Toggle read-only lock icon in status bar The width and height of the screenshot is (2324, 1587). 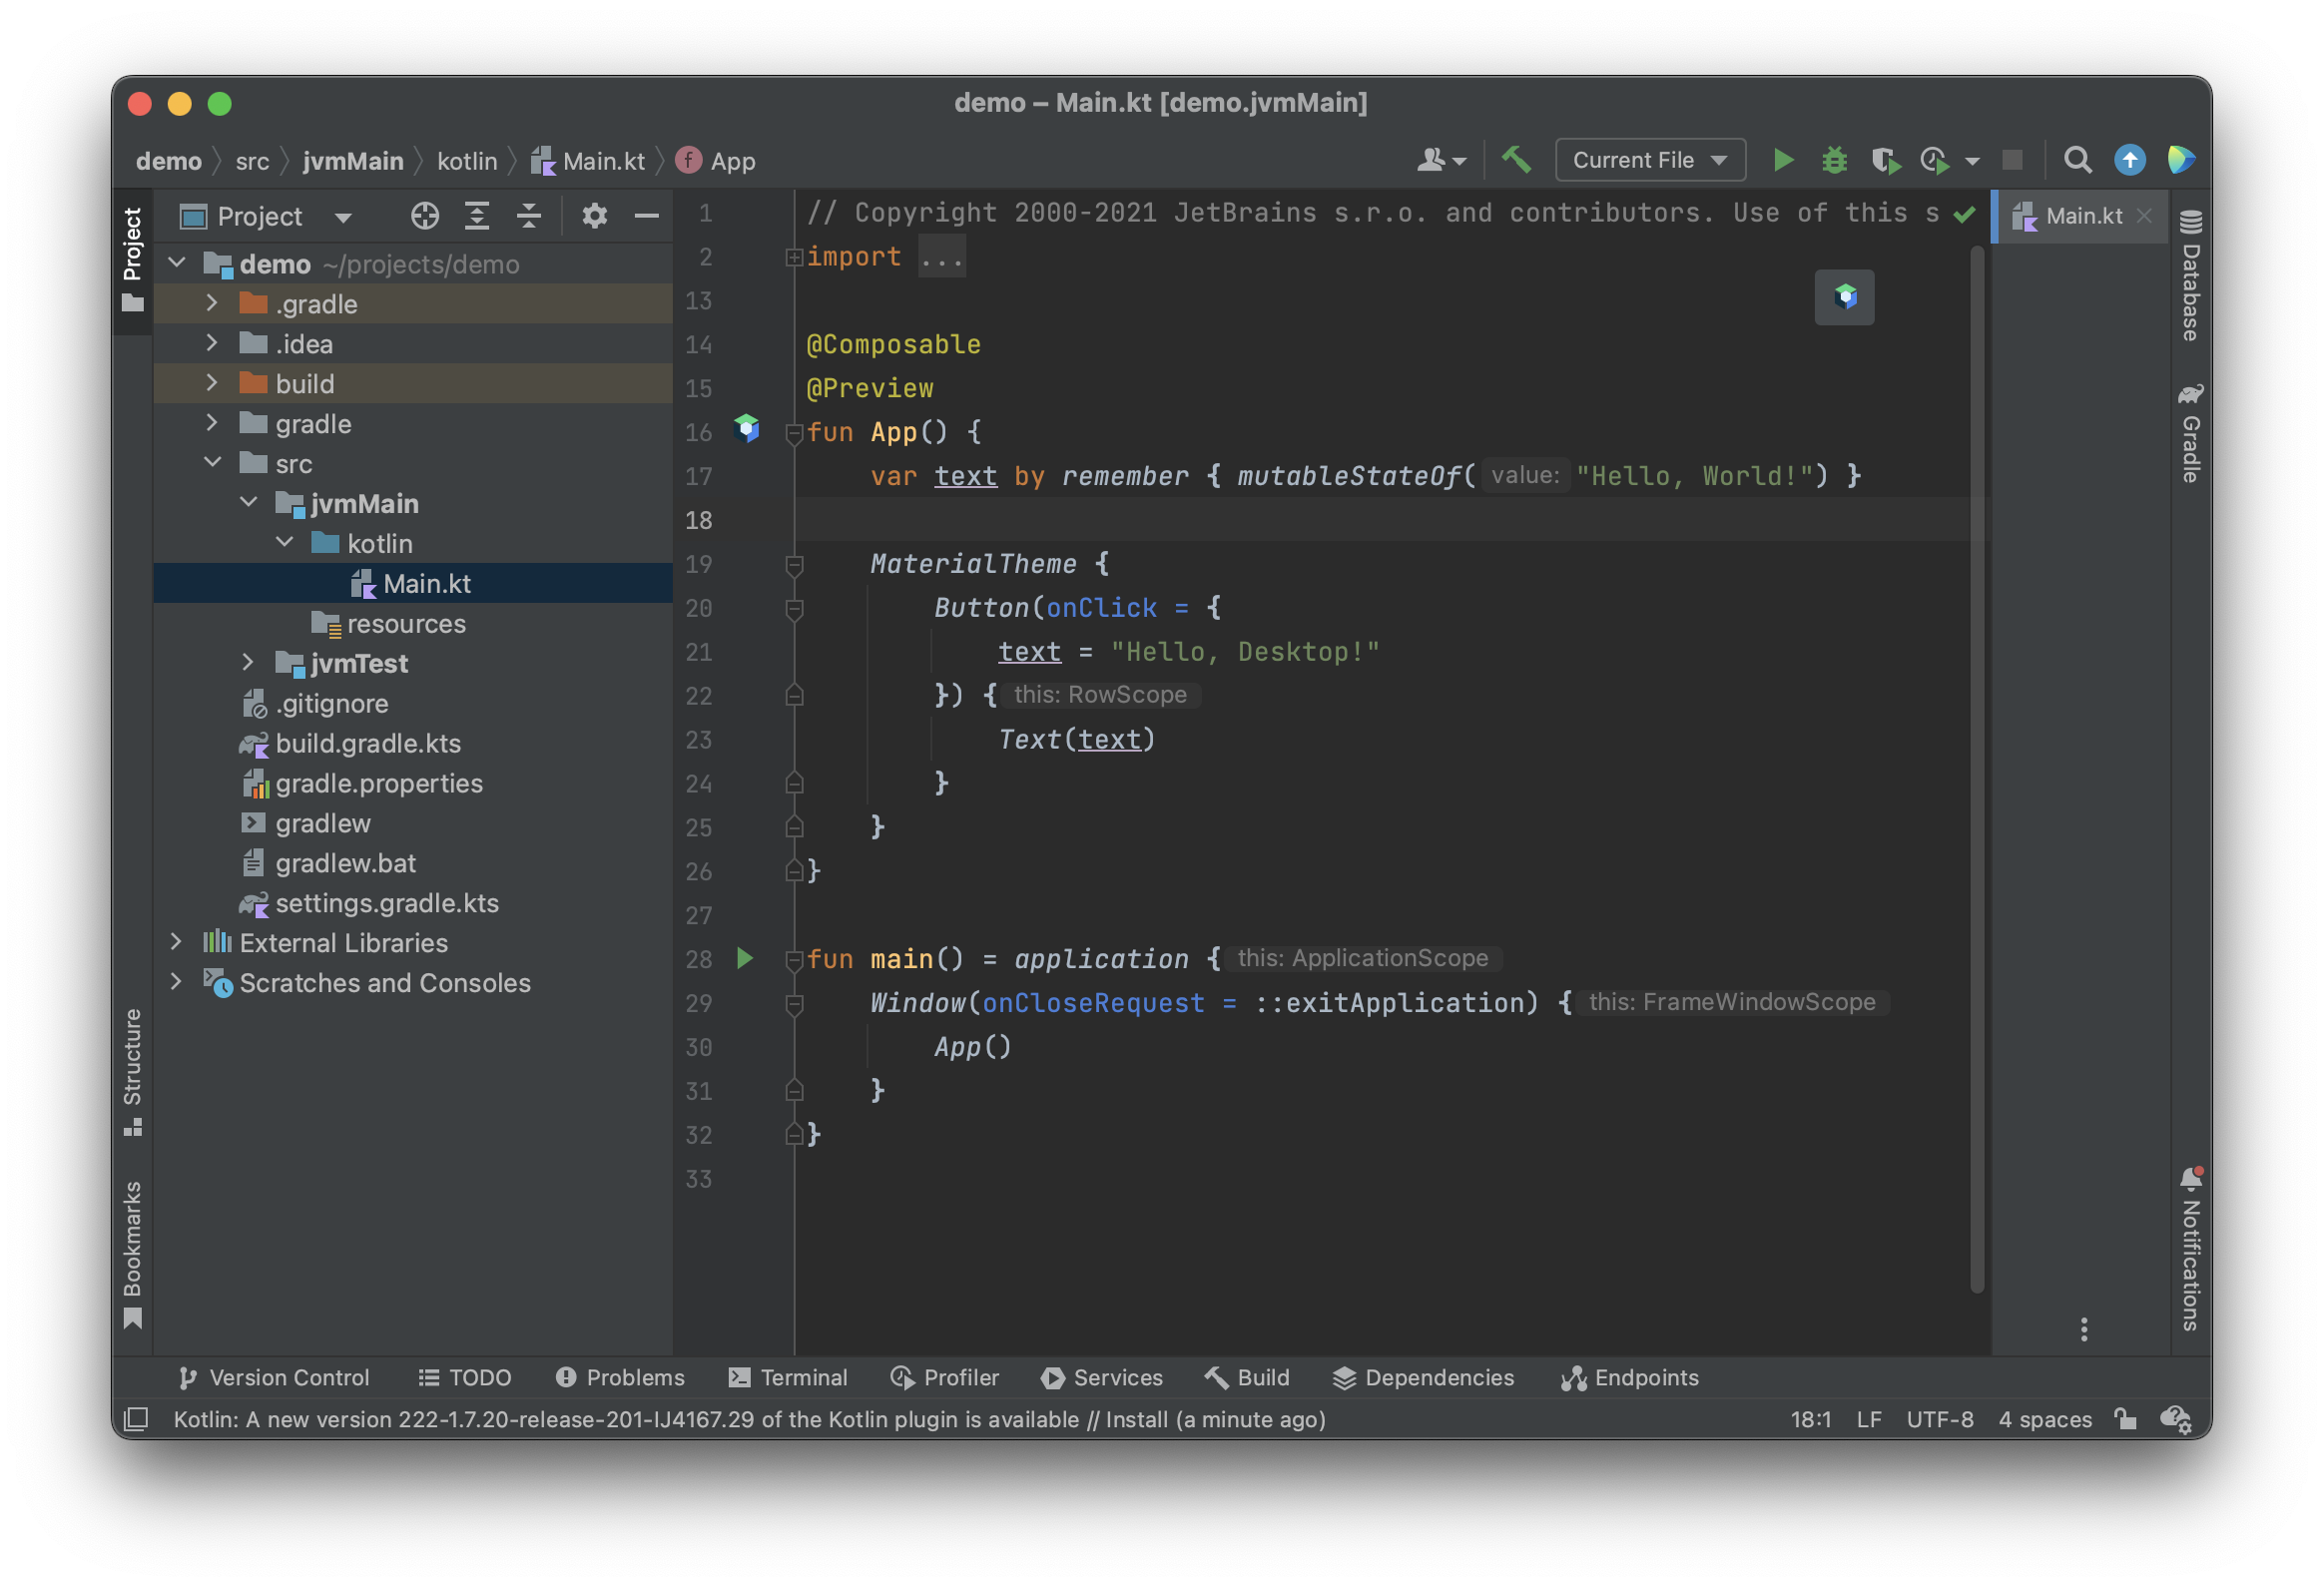tap(2126, 1418)
